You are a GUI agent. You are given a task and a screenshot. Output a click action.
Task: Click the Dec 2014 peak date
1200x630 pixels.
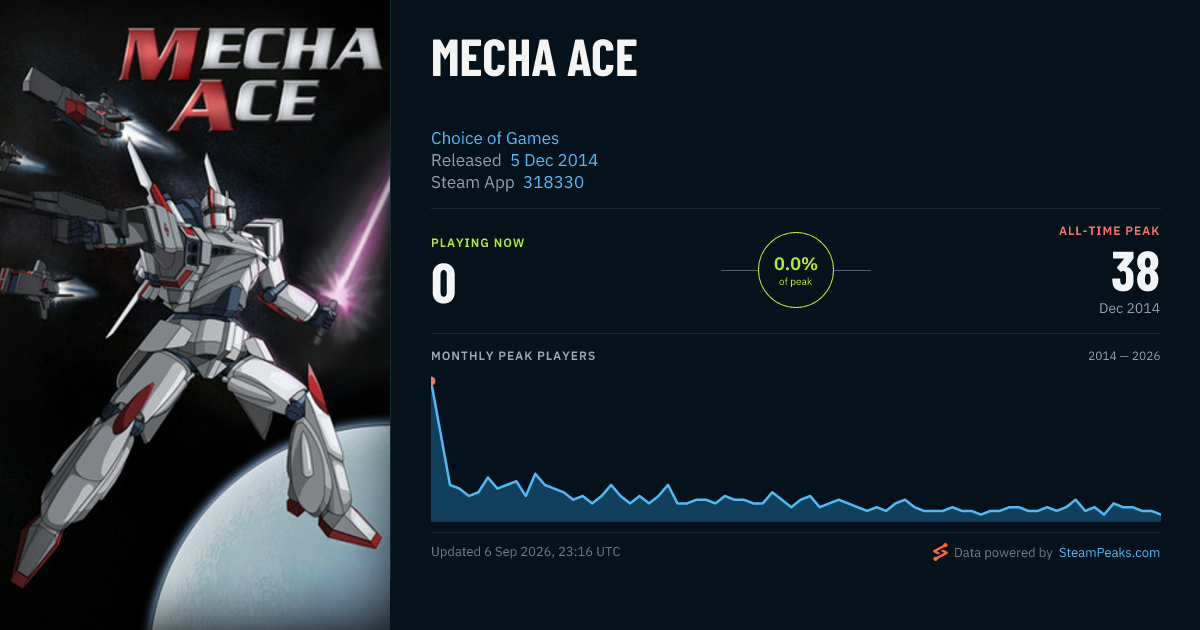[x=1129, y=308]
